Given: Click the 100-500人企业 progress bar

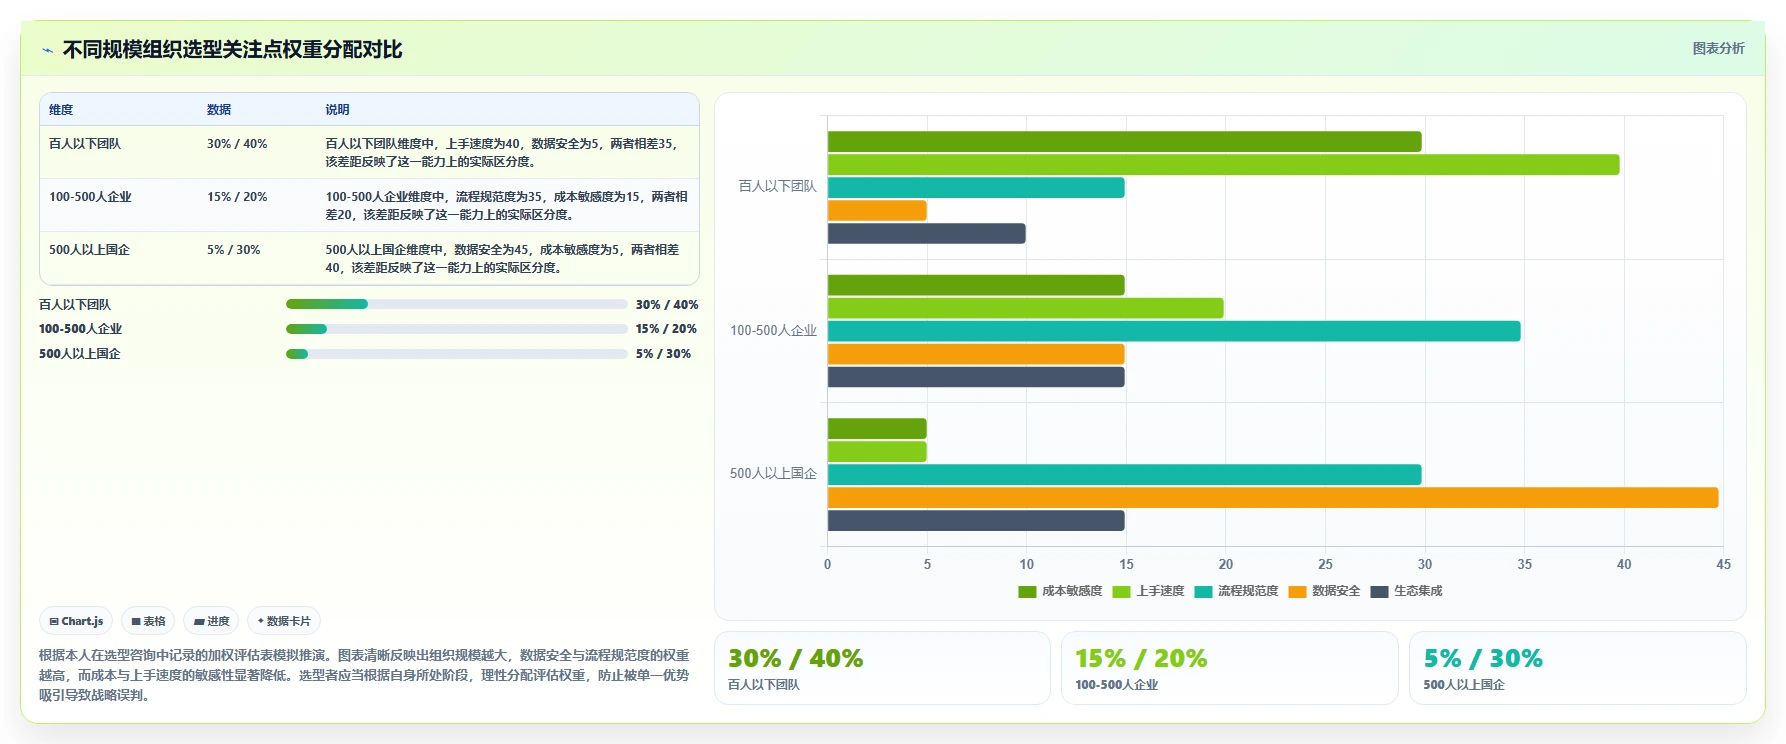Looking at the screenshot, I should (x=457, y=329).
